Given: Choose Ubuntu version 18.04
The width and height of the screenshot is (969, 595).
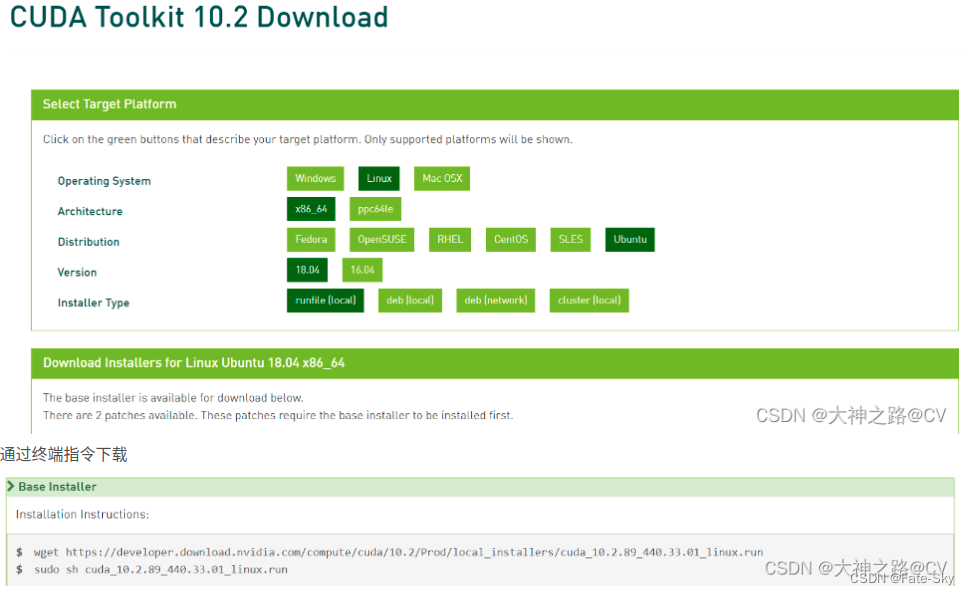Looking at the screenshot, I should click(307, 270).
